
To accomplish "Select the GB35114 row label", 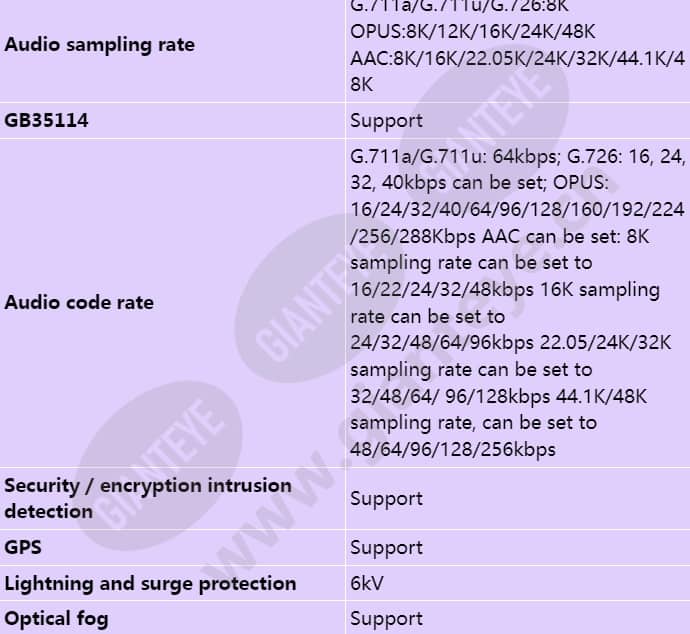I will pyautogui.click(x=46, y=121).
